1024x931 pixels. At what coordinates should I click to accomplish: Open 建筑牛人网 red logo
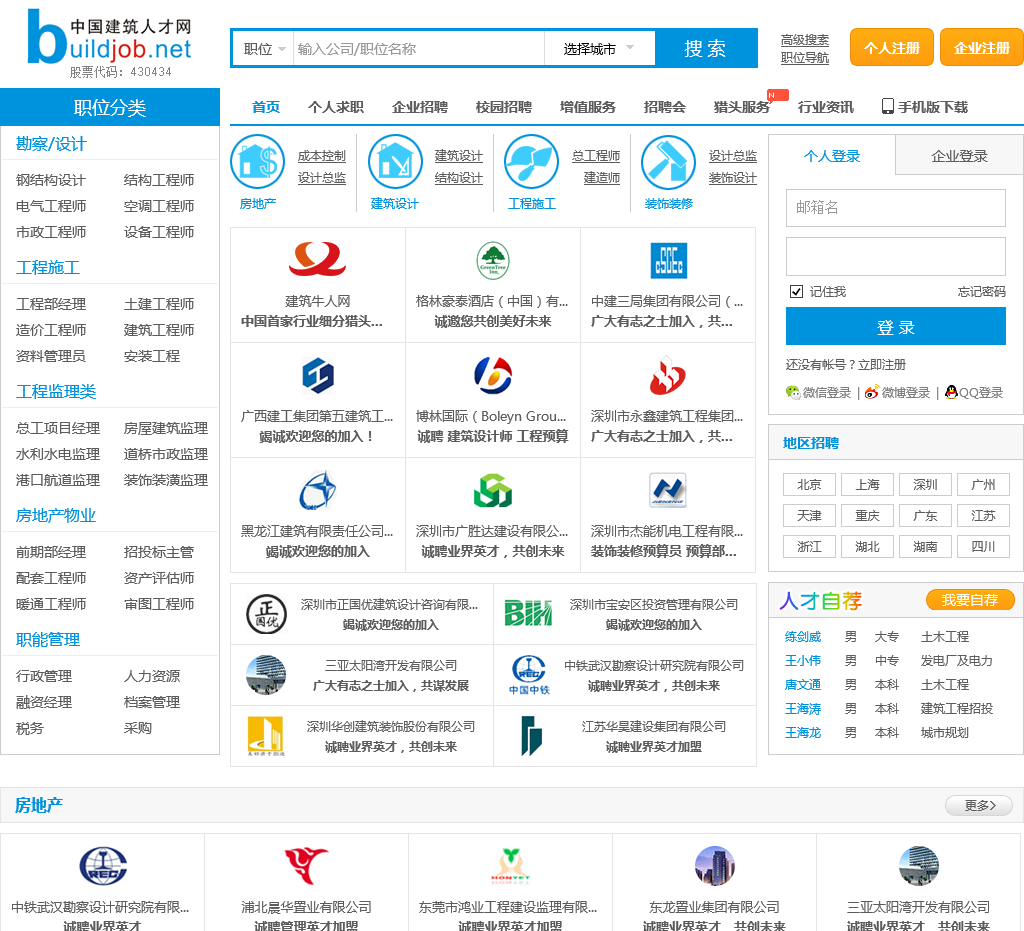click(317, 259)
